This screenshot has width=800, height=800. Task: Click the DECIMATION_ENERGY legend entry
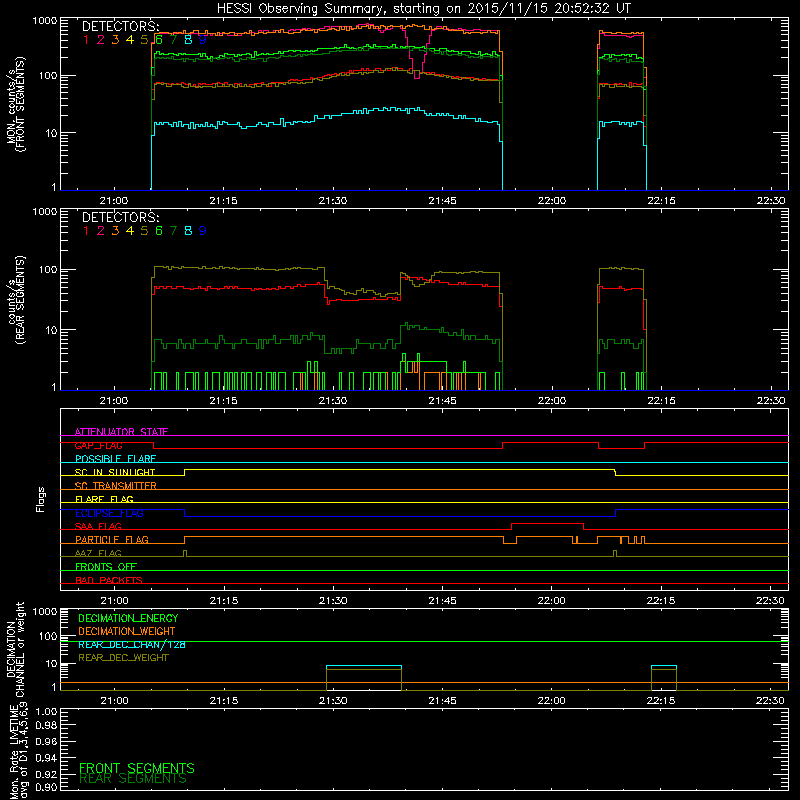pyautogui.click(x=128, y=618)
